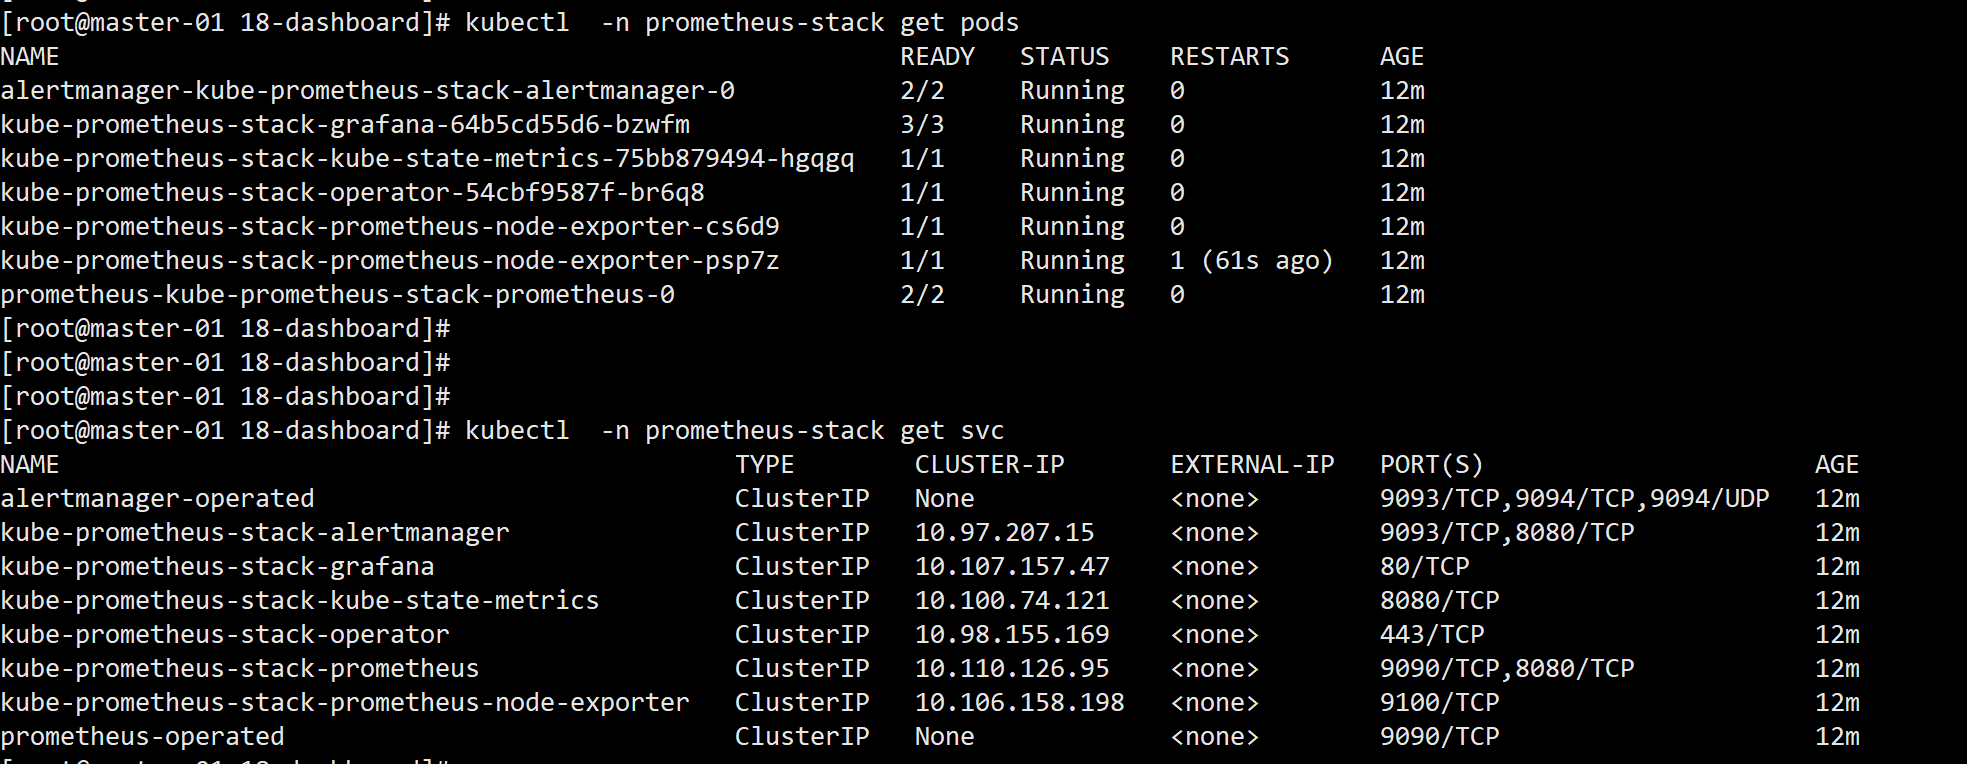Click the prometheus-kube-prometheus-stack-prometheus-0 pod name

tap(338, 295)
